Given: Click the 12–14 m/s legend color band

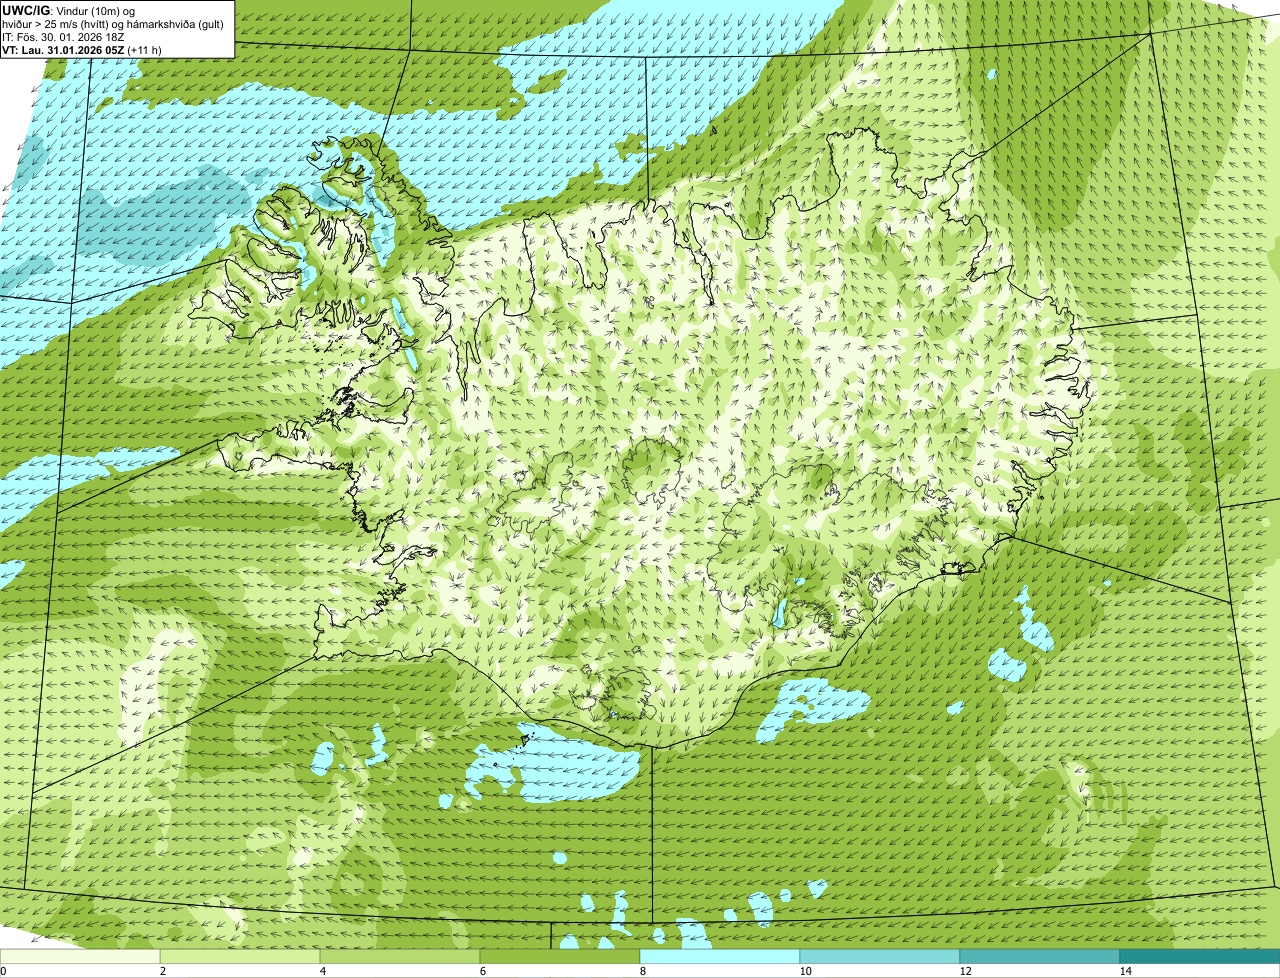Looking at the screenshot, I should tap(1040, 956).
